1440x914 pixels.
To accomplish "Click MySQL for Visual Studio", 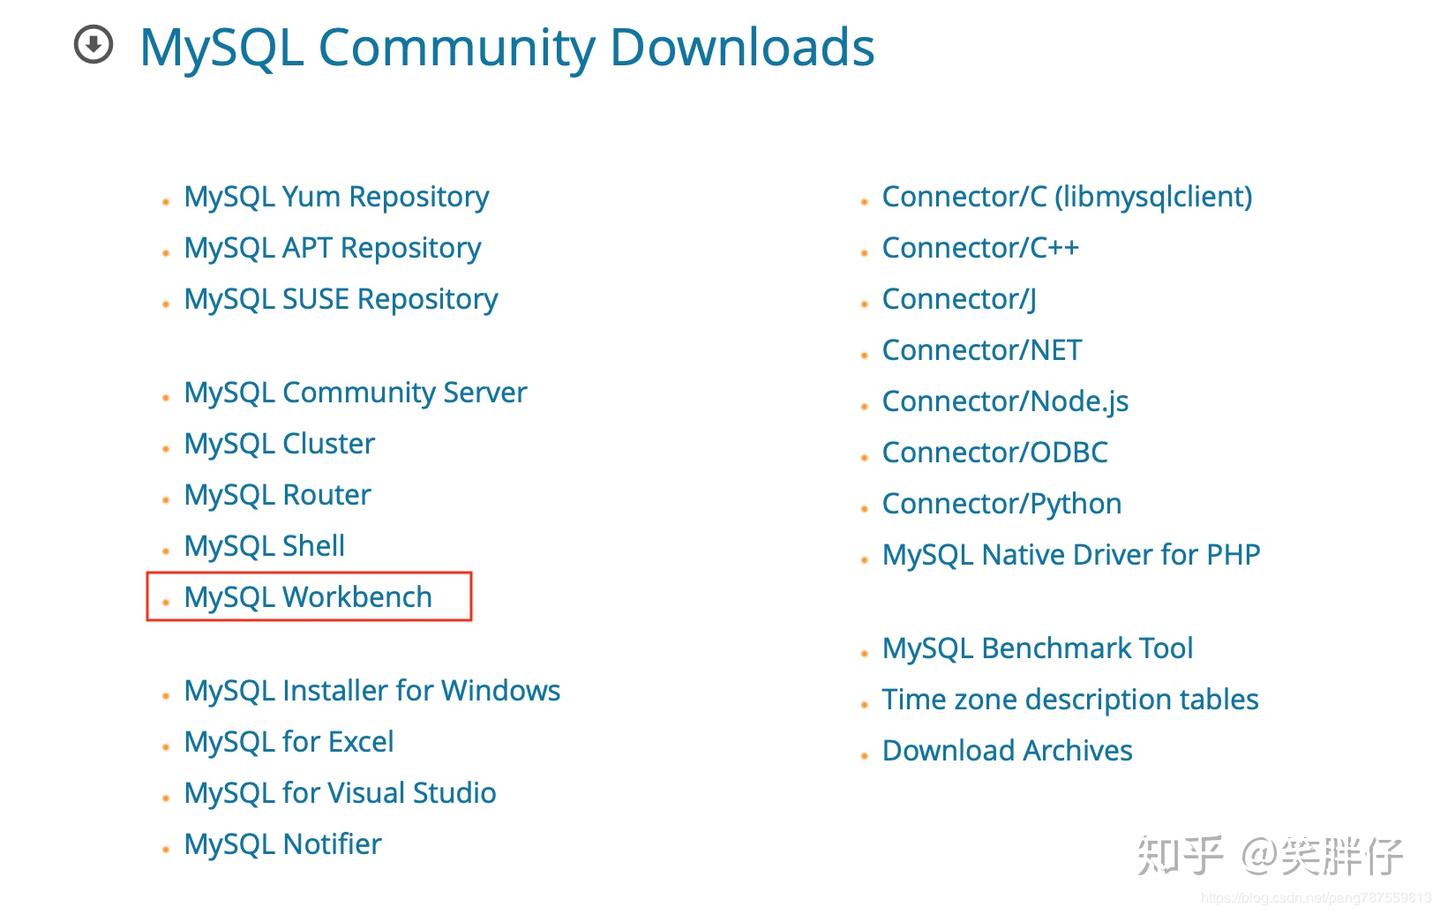I will point(339,793).
